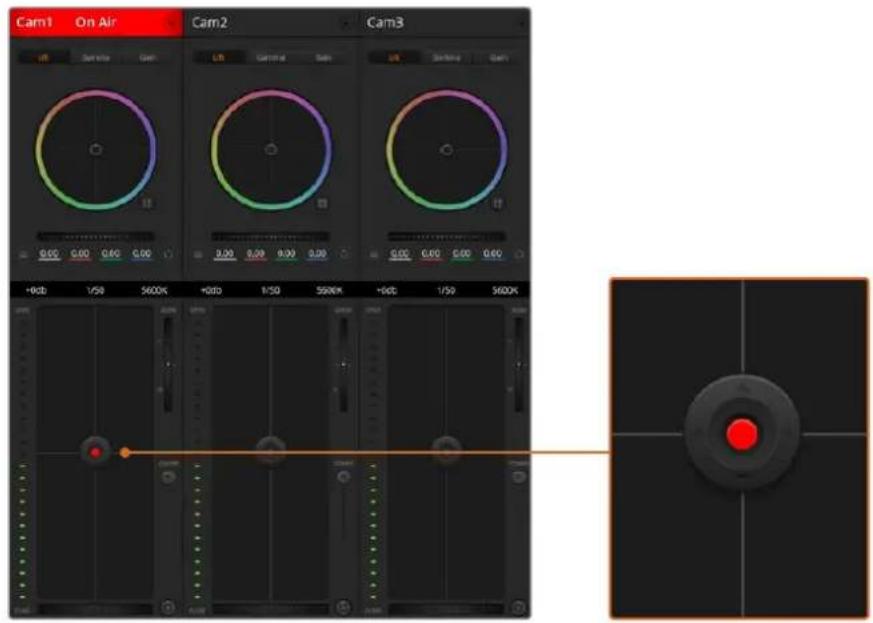Select the Gamma tab for Cam1
Viewport: 873px width, 623px height.
point(95,57)
